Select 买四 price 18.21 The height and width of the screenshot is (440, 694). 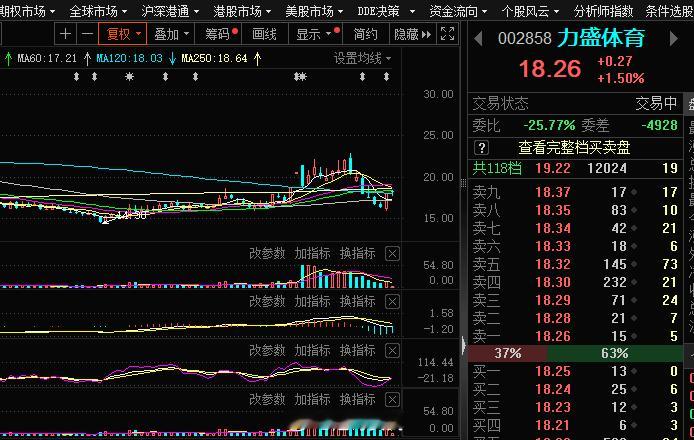pyautogui.click(x=553, y=425)
